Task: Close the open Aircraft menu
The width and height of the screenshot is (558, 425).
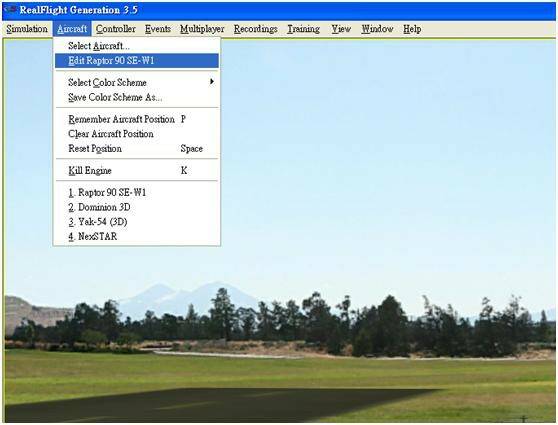Action: coord(72,29)
